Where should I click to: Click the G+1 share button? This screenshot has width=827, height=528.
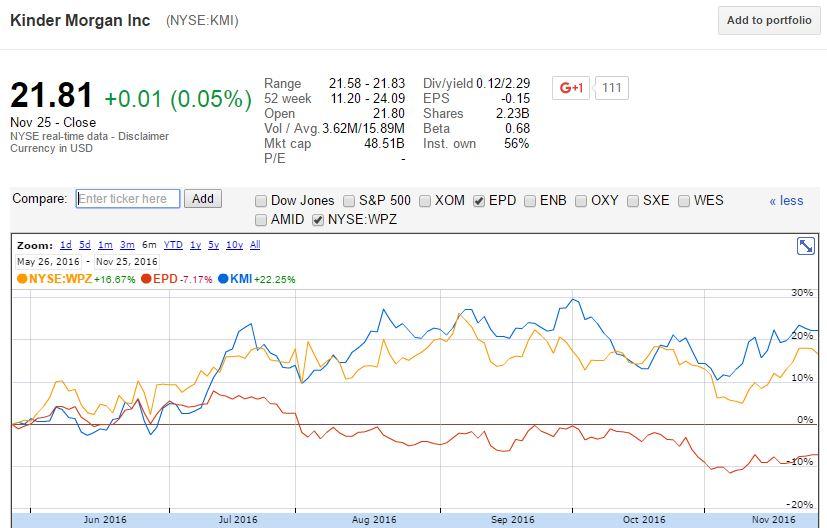571,88
